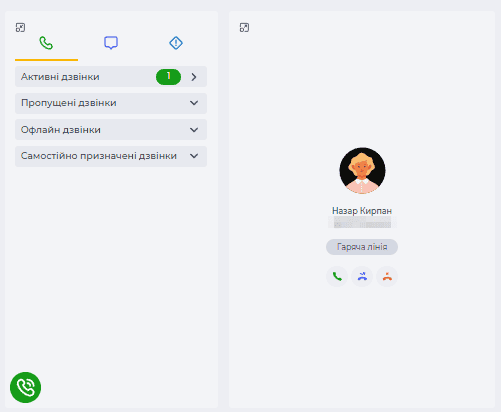
Task: Expand Самостійно призначені дзвінки chevron
Action: click(x=194, y=156)
